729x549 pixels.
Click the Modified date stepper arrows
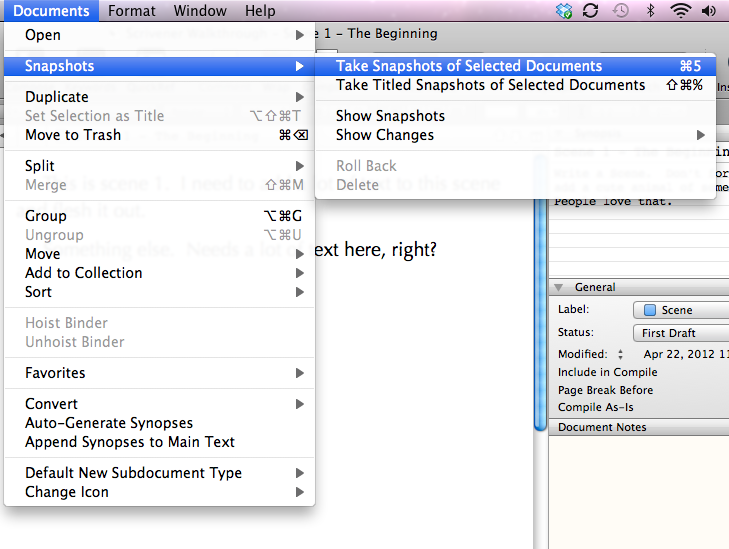pyautogui.click(x=620, y=354)
